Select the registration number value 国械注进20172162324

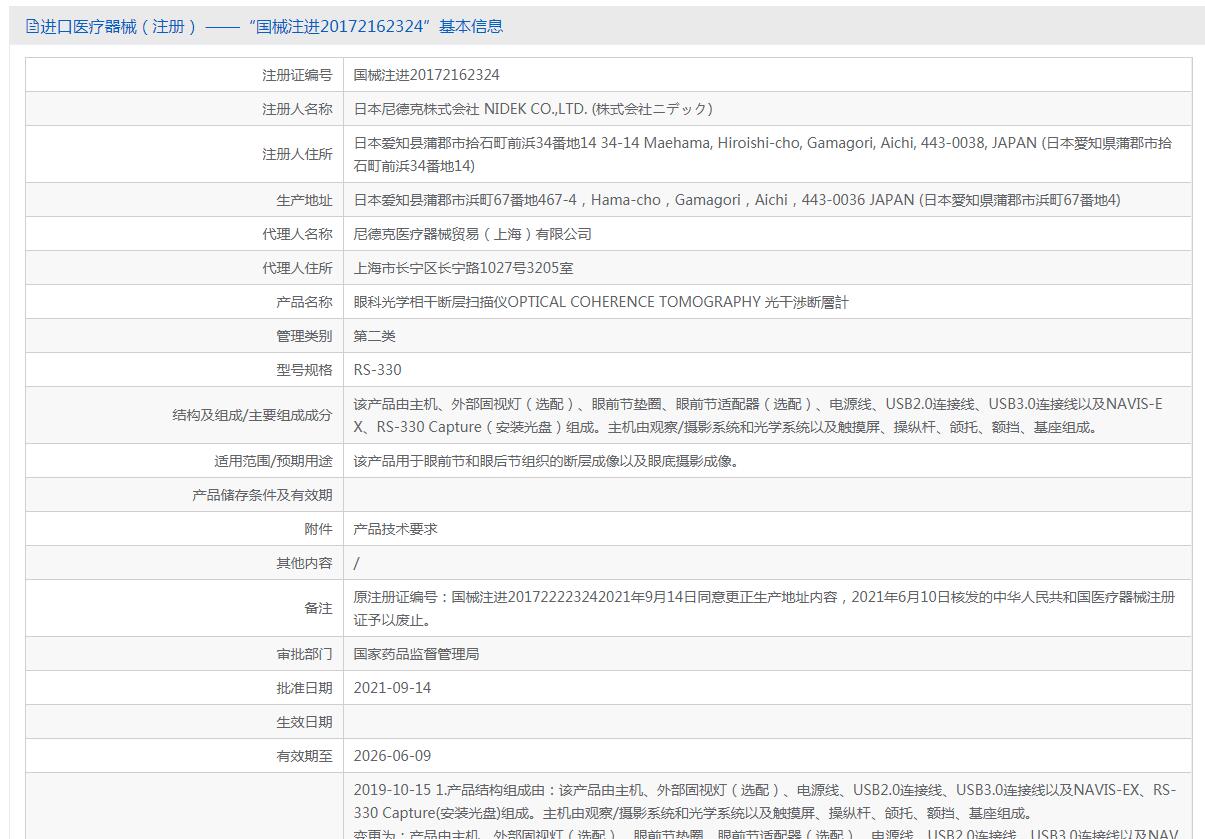click(x=426, y=75)
